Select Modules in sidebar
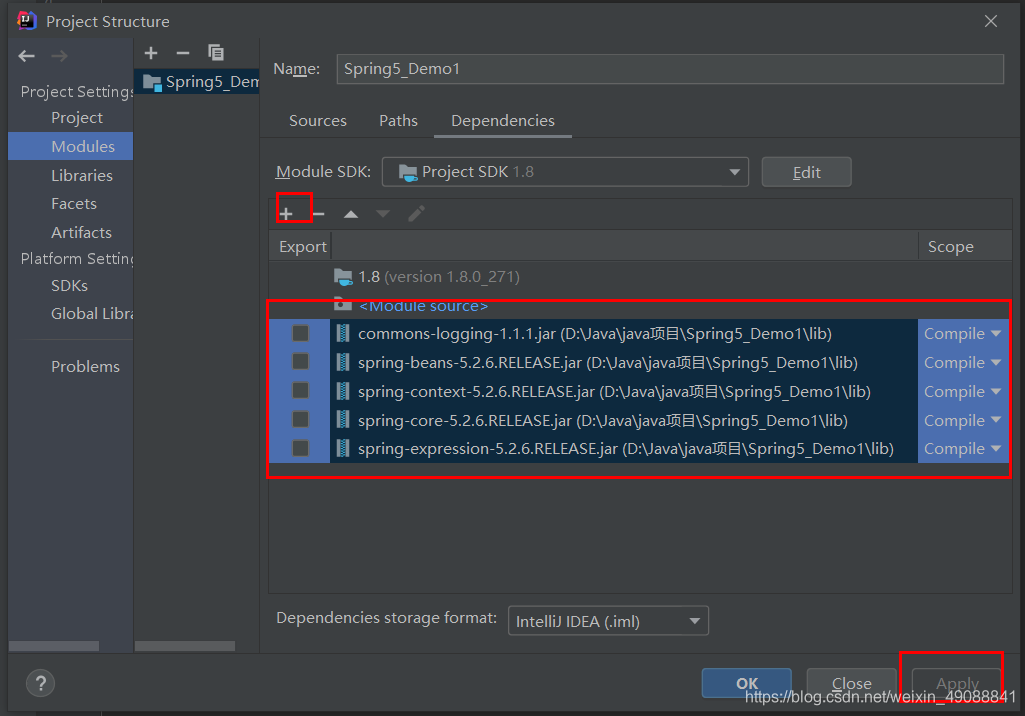This screenshot has height=716, width=1025. point(71,146)
